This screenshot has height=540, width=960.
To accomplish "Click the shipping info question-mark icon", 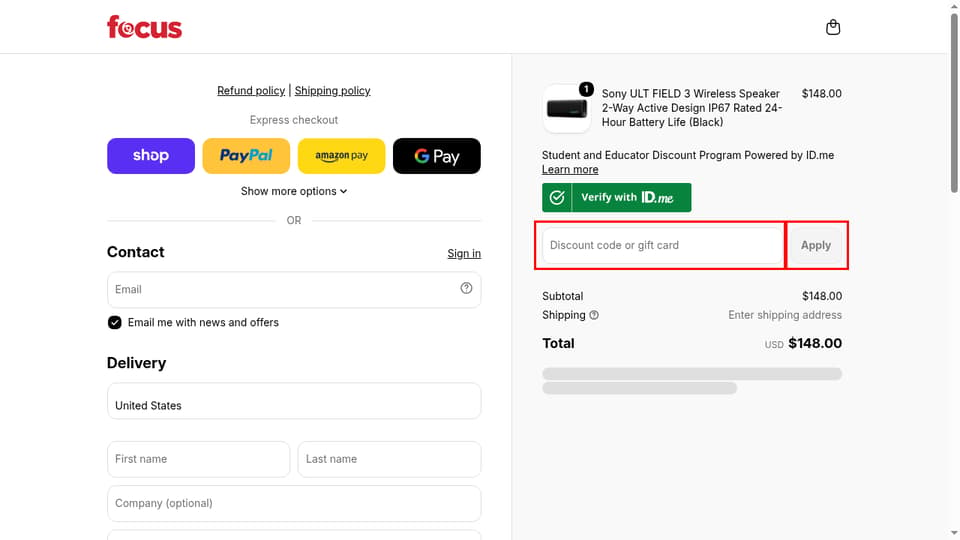I will tap(594, 315).
